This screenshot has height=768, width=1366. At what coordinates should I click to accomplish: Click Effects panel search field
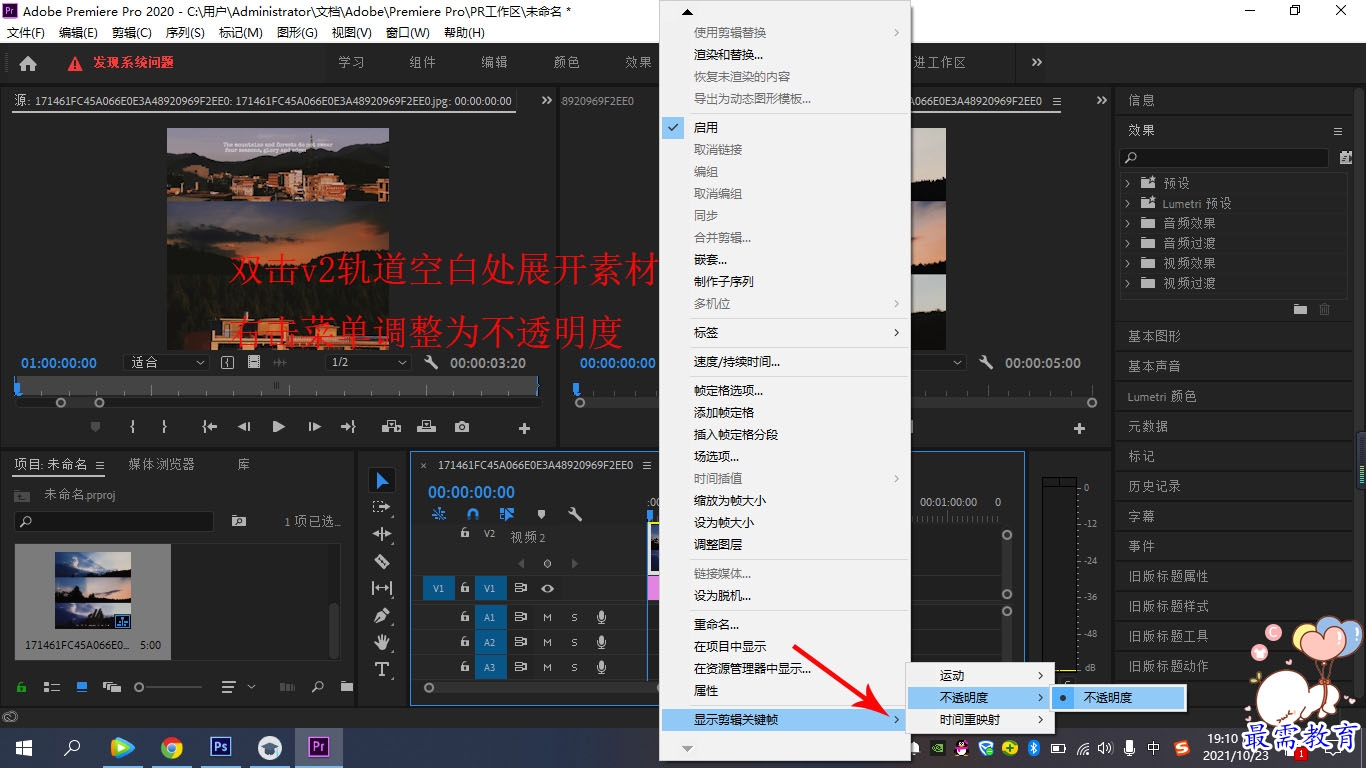[1224, 158]
